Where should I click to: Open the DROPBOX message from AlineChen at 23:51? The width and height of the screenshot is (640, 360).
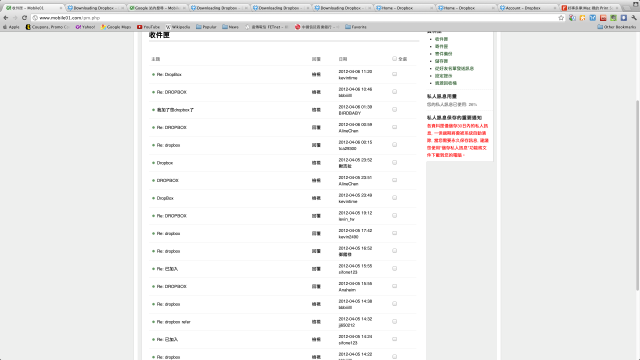pyautogui.click(x=168, y=180)
